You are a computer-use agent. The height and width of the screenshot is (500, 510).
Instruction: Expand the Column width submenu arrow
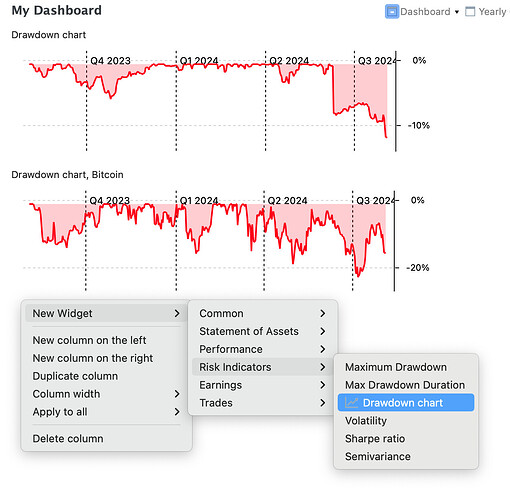(x=177, y=394)
